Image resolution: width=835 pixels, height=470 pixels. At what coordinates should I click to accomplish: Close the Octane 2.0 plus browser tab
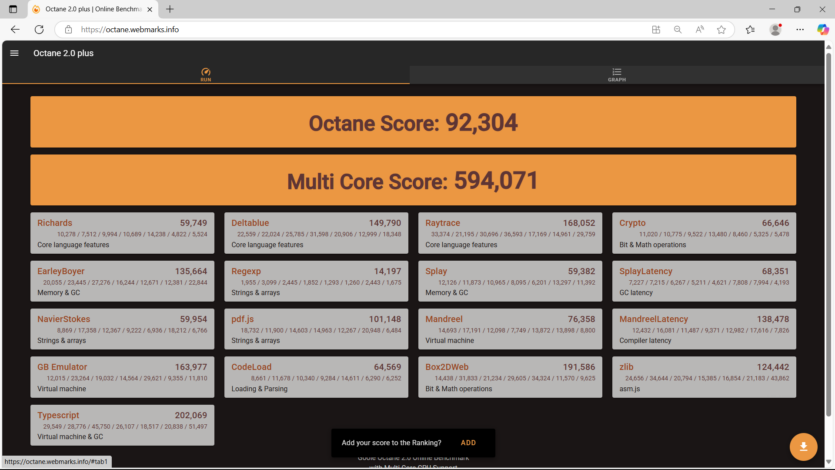pyautogui.click(x=150, y=9)
